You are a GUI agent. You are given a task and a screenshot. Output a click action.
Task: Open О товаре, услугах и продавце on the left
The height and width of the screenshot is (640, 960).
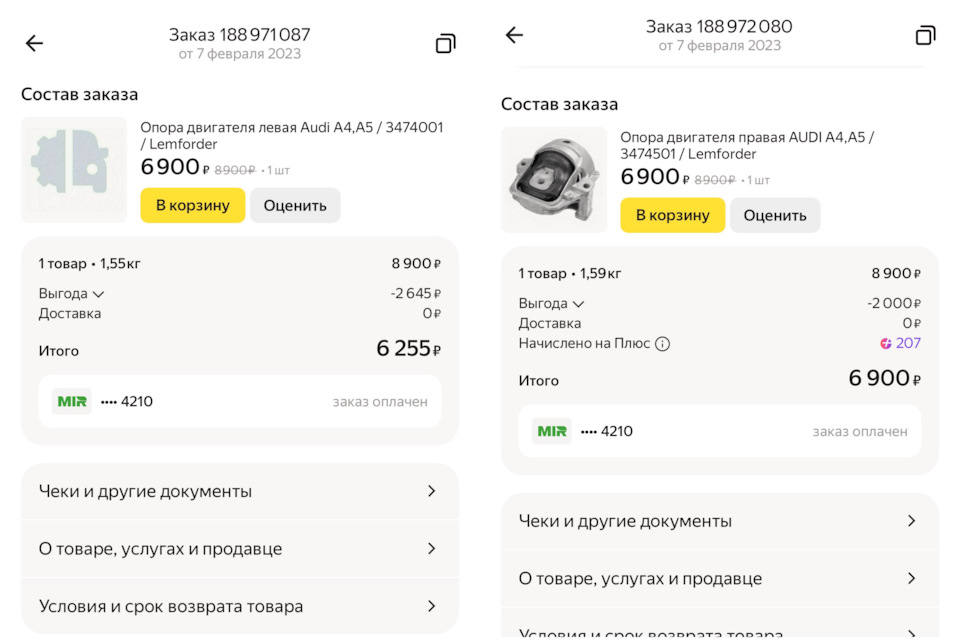click(240, 549)
